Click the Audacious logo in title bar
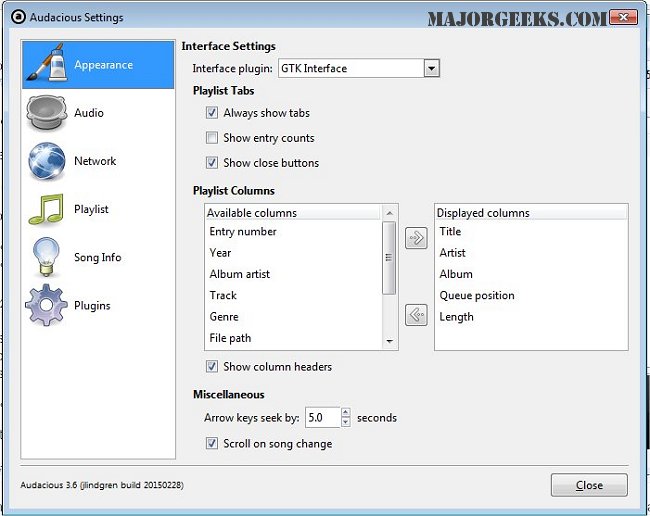The width and height of the screenshot is (650, 516). click(x=18, y=17)
